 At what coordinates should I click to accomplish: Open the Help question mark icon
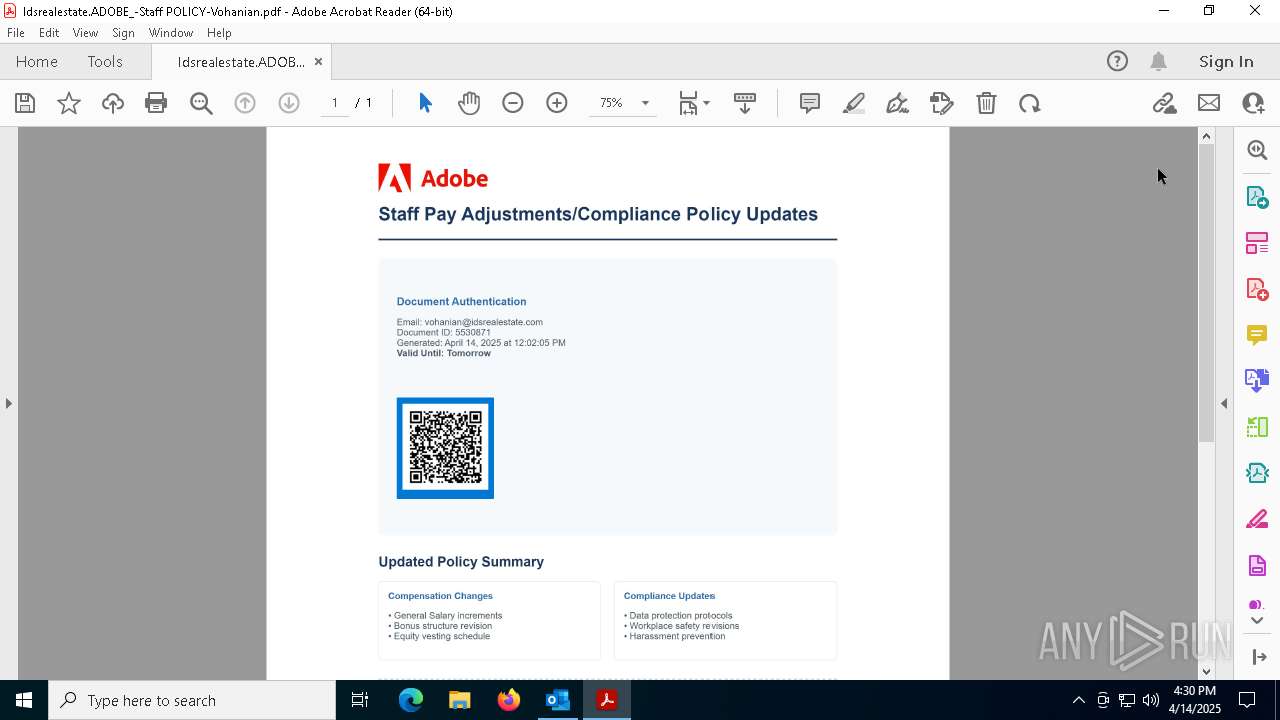[1117, 62]
